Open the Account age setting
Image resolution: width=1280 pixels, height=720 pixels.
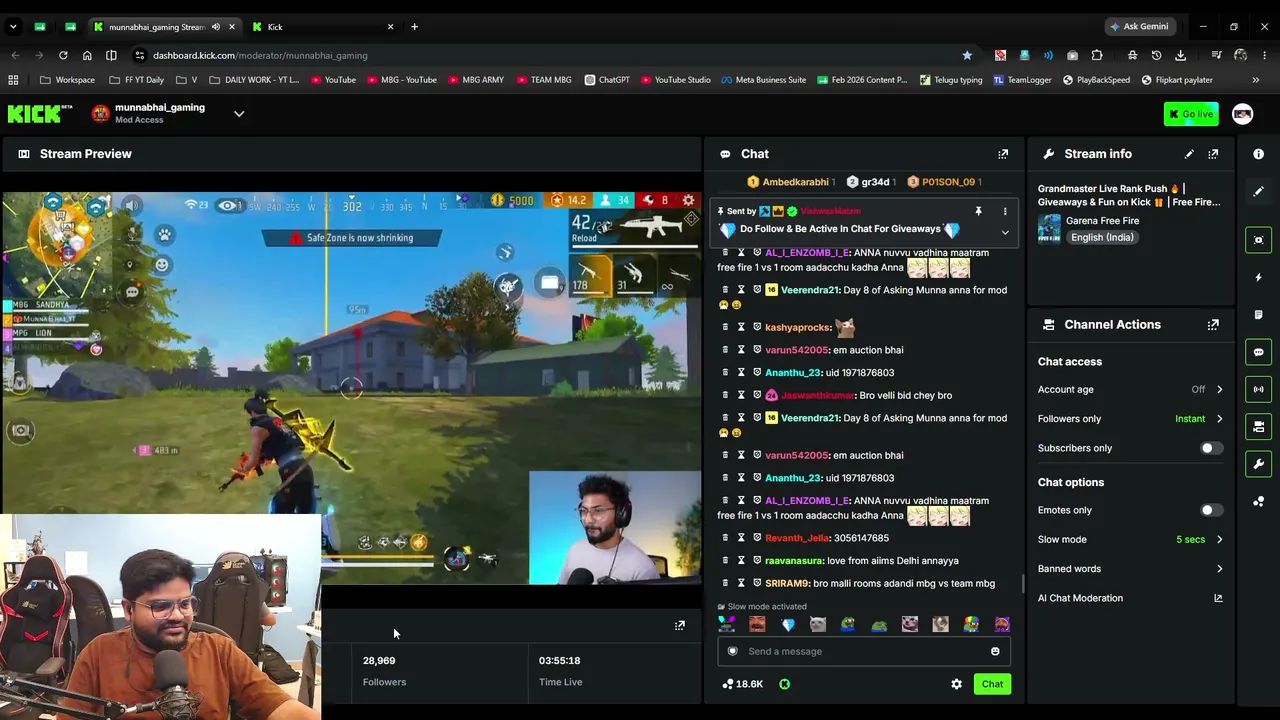[x=1130, y=390]
